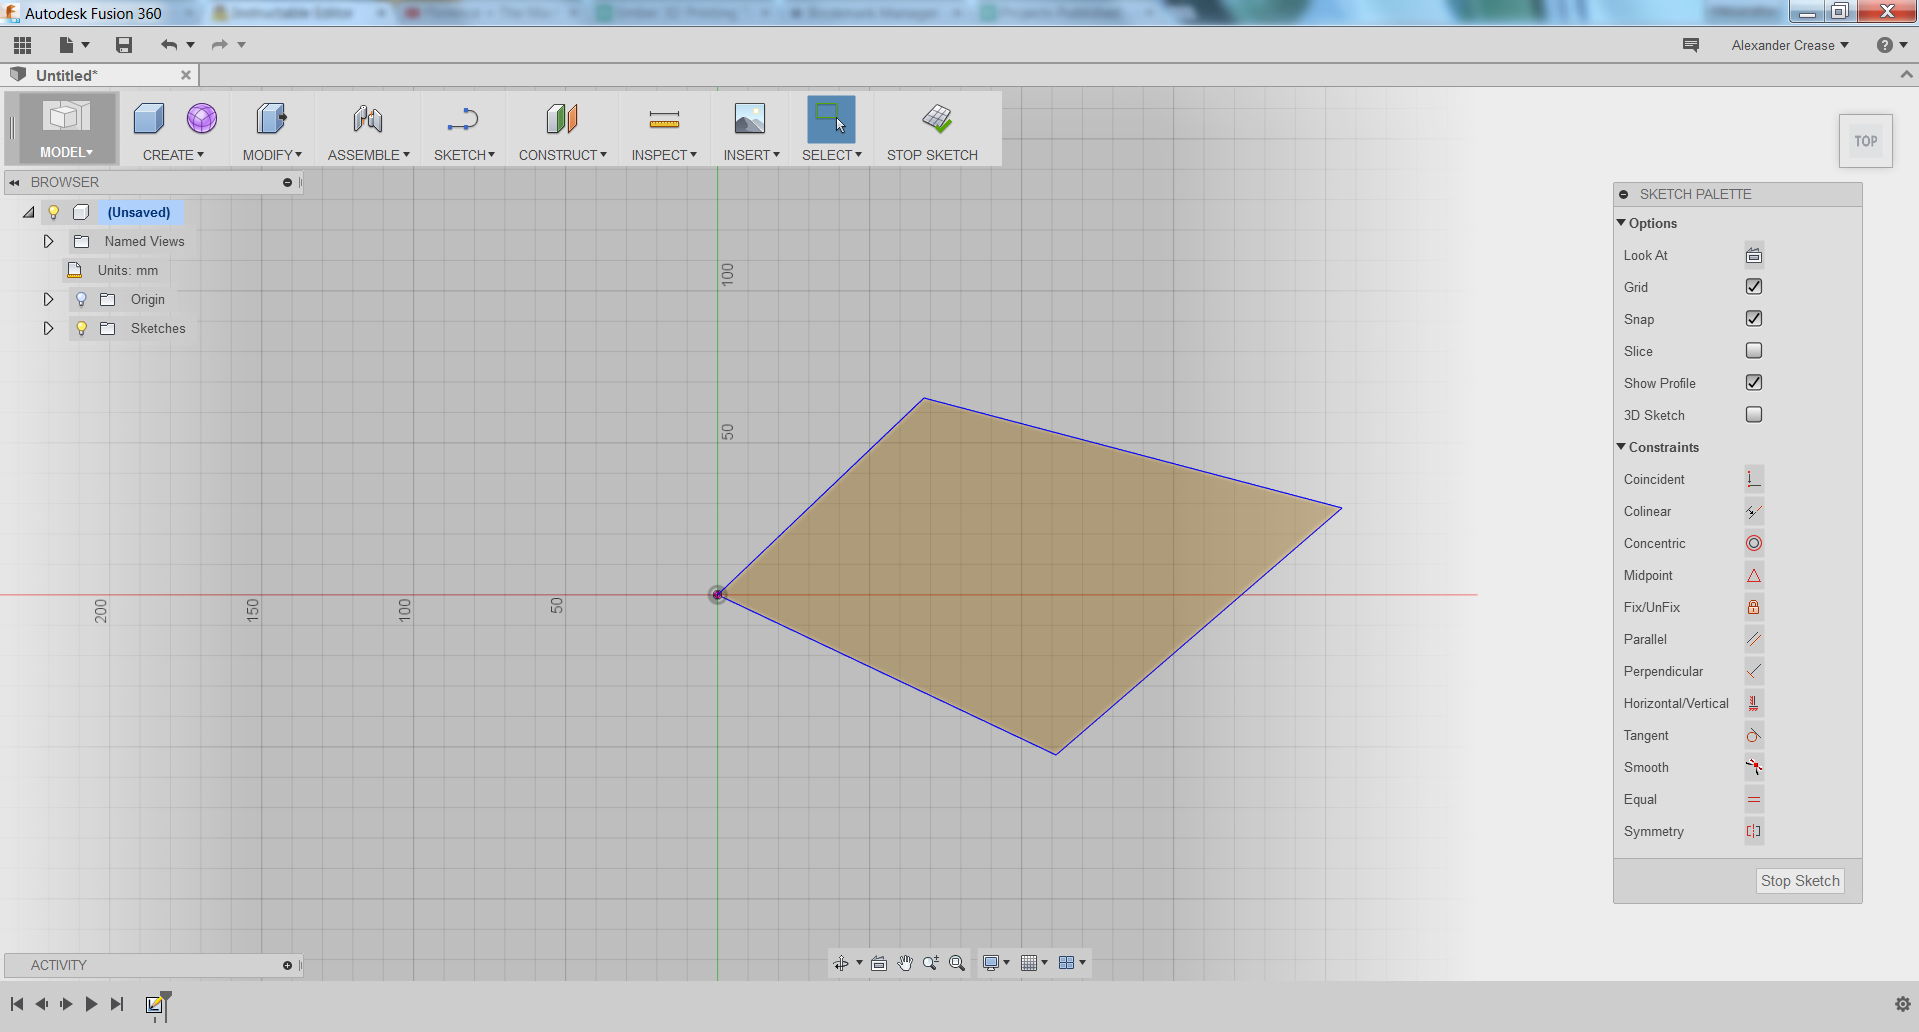Open the Help question-mark dropdown
This screenshot has height=1032, width=1919.
pos(1892,45)
